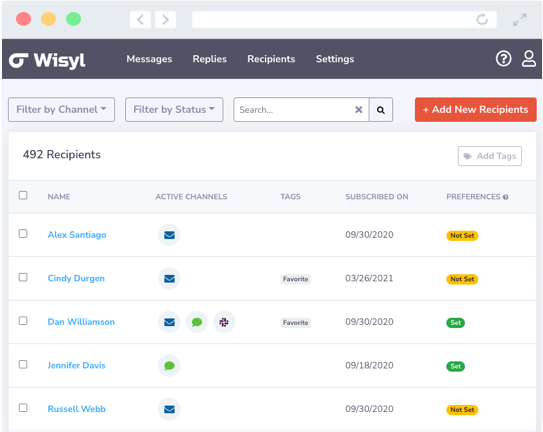The image size is (543, 432).
Task: Click Jennifer Davis's SMS chat bubble icon
Action: [169, 366]
